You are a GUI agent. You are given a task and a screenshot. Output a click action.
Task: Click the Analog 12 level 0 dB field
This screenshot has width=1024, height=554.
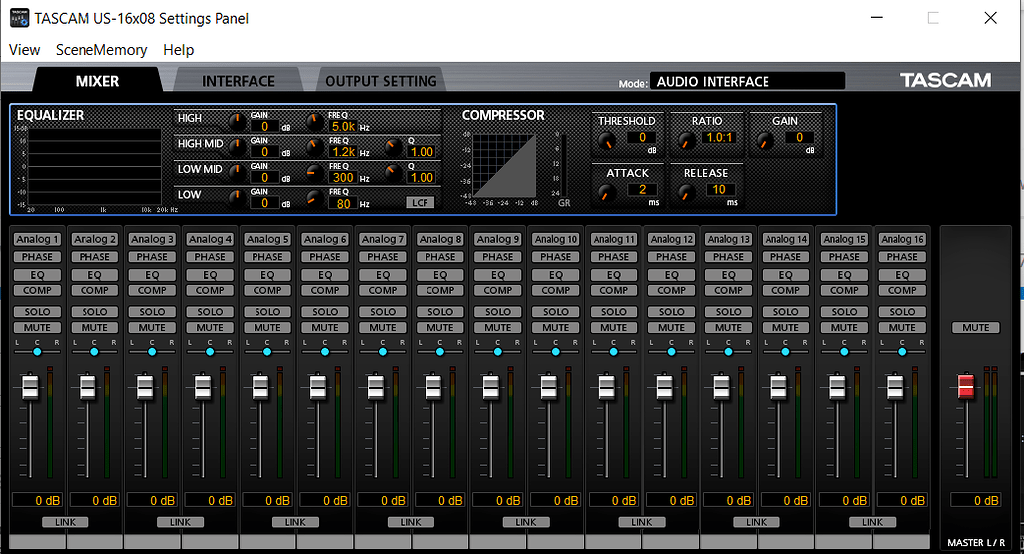tap(671, 500)
